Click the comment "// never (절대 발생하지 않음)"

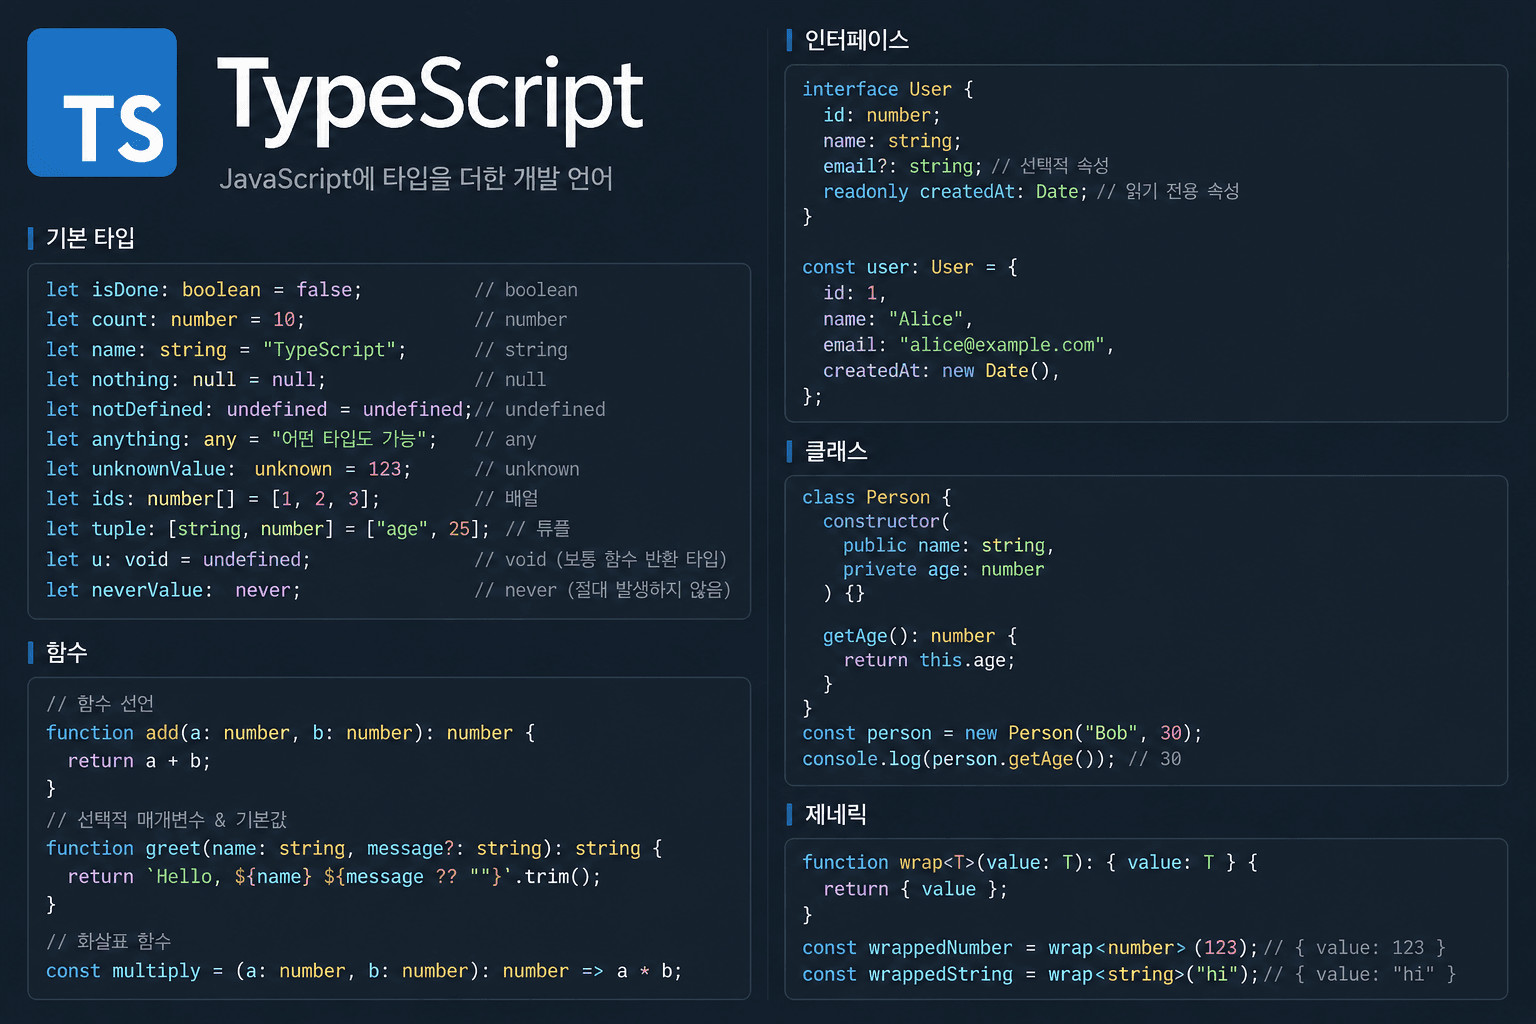pos(603,590)
